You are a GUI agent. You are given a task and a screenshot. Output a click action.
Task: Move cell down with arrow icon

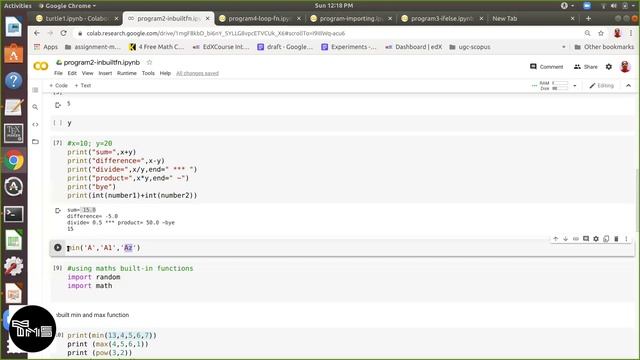pos(566,239)
